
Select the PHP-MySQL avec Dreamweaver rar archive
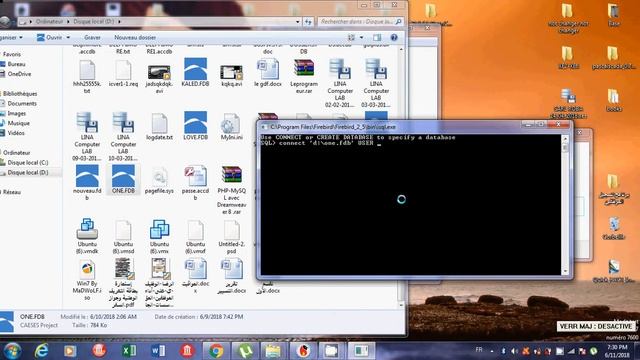[x=231, y=190]
